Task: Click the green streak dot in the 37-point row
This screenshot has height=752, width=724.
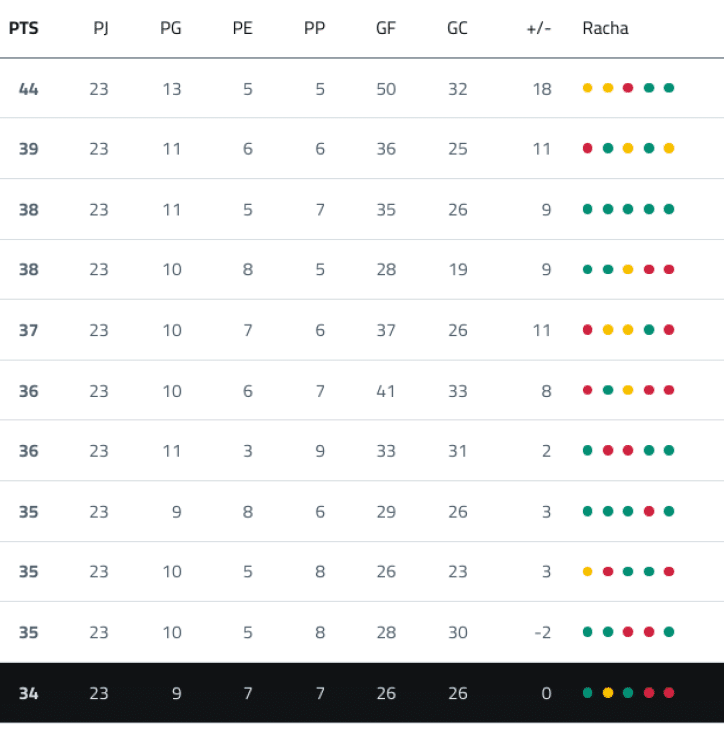Action: pos(649,330)
